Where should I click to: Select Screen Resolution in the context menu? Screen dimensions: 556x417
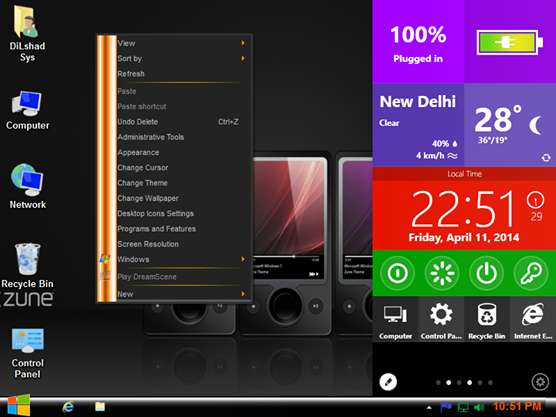pos(181,244)
